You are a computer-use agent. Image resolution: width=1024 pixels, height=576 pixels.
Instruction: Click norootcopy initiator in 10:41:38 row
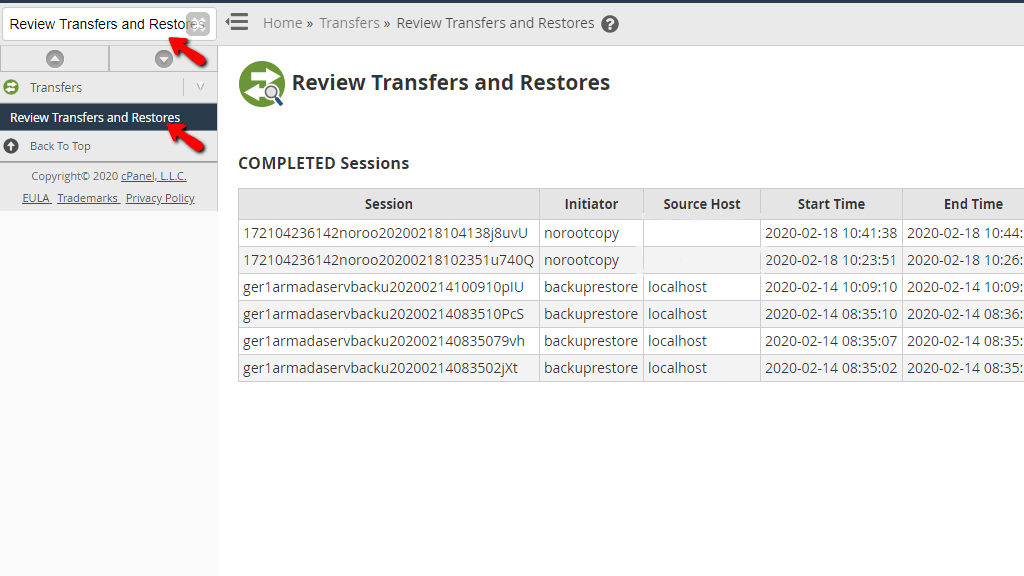[581, 234]
